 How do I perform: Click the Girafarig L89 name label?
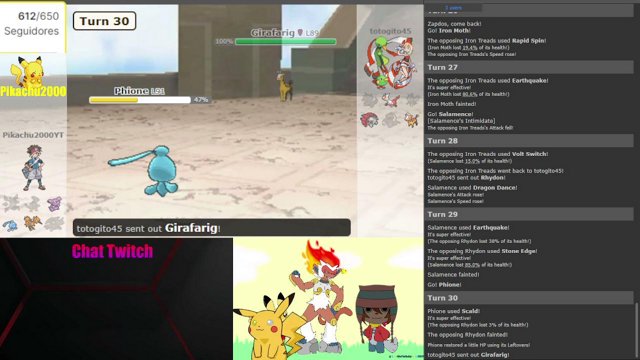pyautogui.click(x=284, y=33)
